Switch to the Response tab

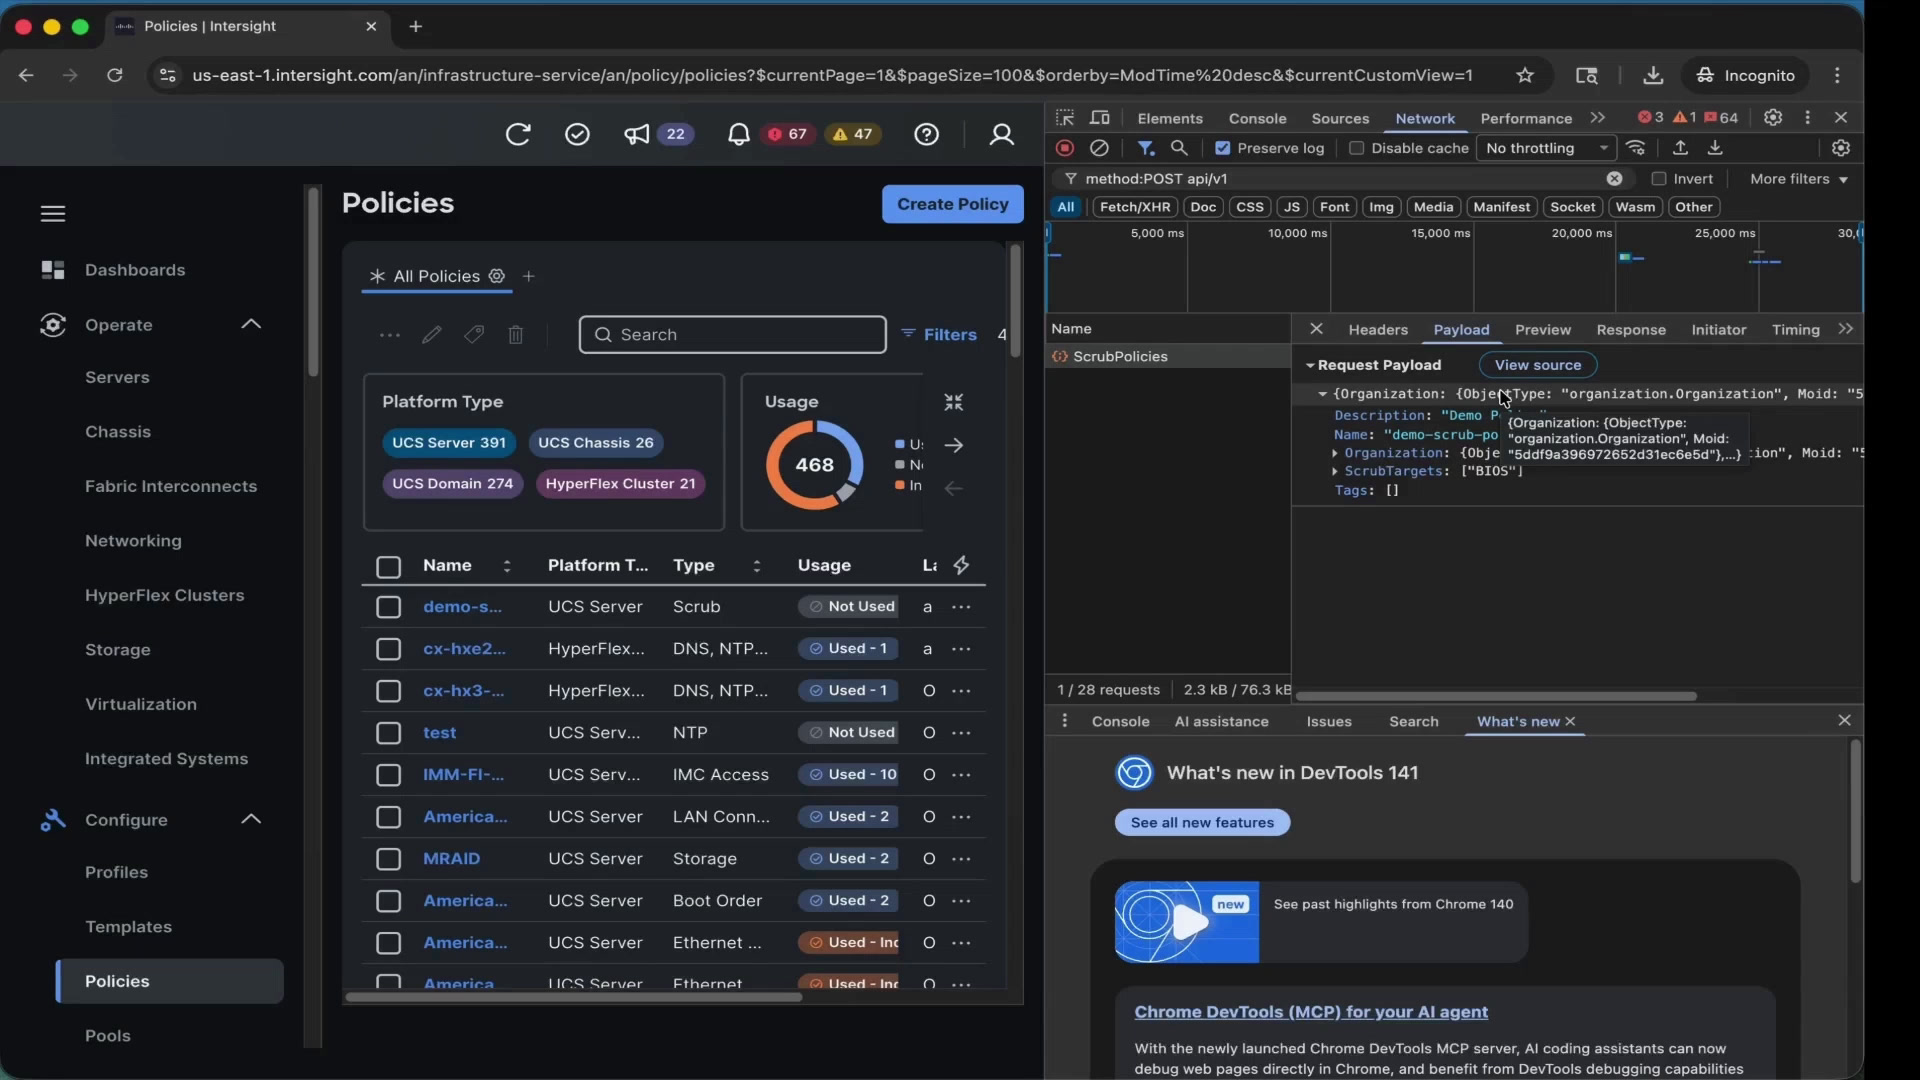(1631, 330)
